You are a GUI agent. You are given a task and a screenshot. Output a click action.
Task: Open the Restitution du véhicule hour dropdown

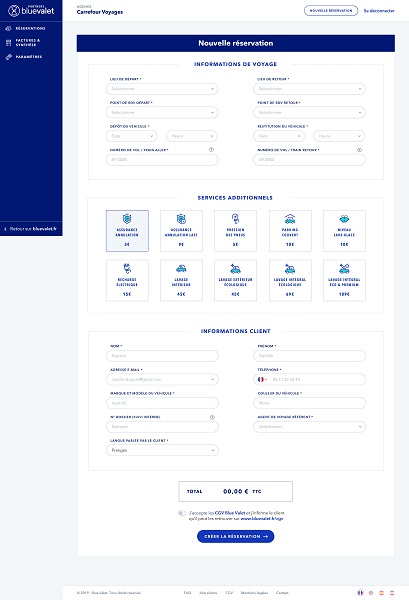point(339,136)
